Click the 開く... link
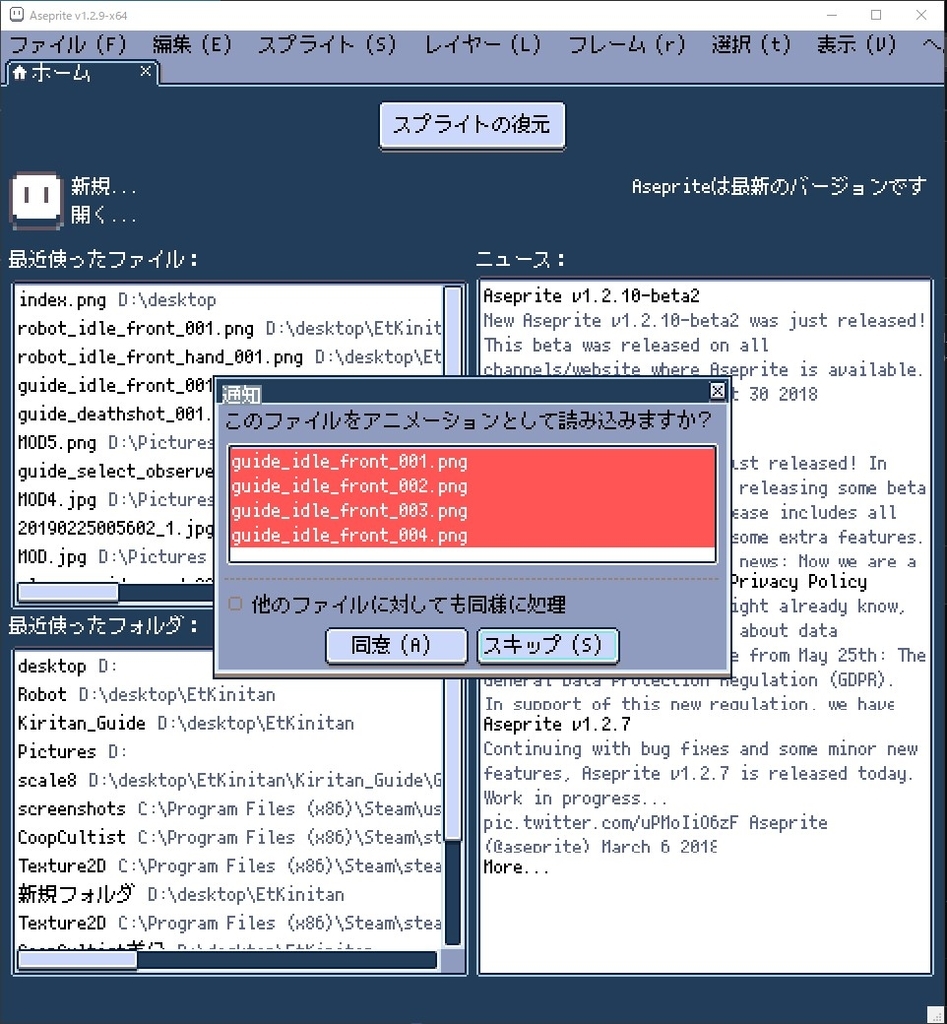Viewport: 947px width, 1024px height. [104, 214]
